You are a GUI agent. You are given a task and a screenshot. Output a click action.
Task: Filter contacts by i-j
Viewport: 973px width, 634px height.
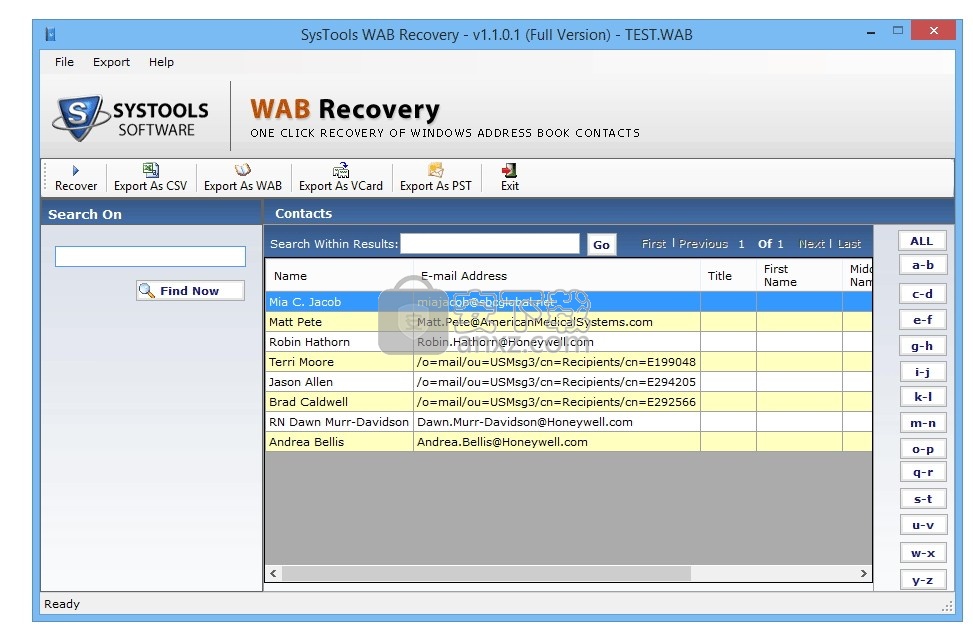(923, 372)
